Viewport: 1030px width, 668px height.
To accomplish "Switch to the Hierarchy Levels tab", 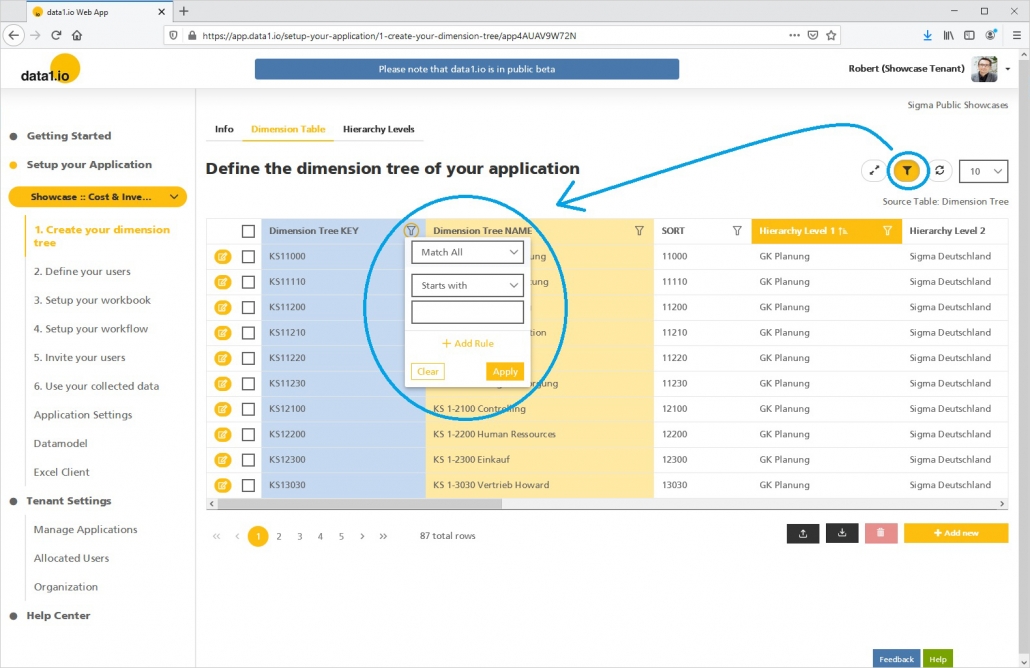I will [378, 129].
